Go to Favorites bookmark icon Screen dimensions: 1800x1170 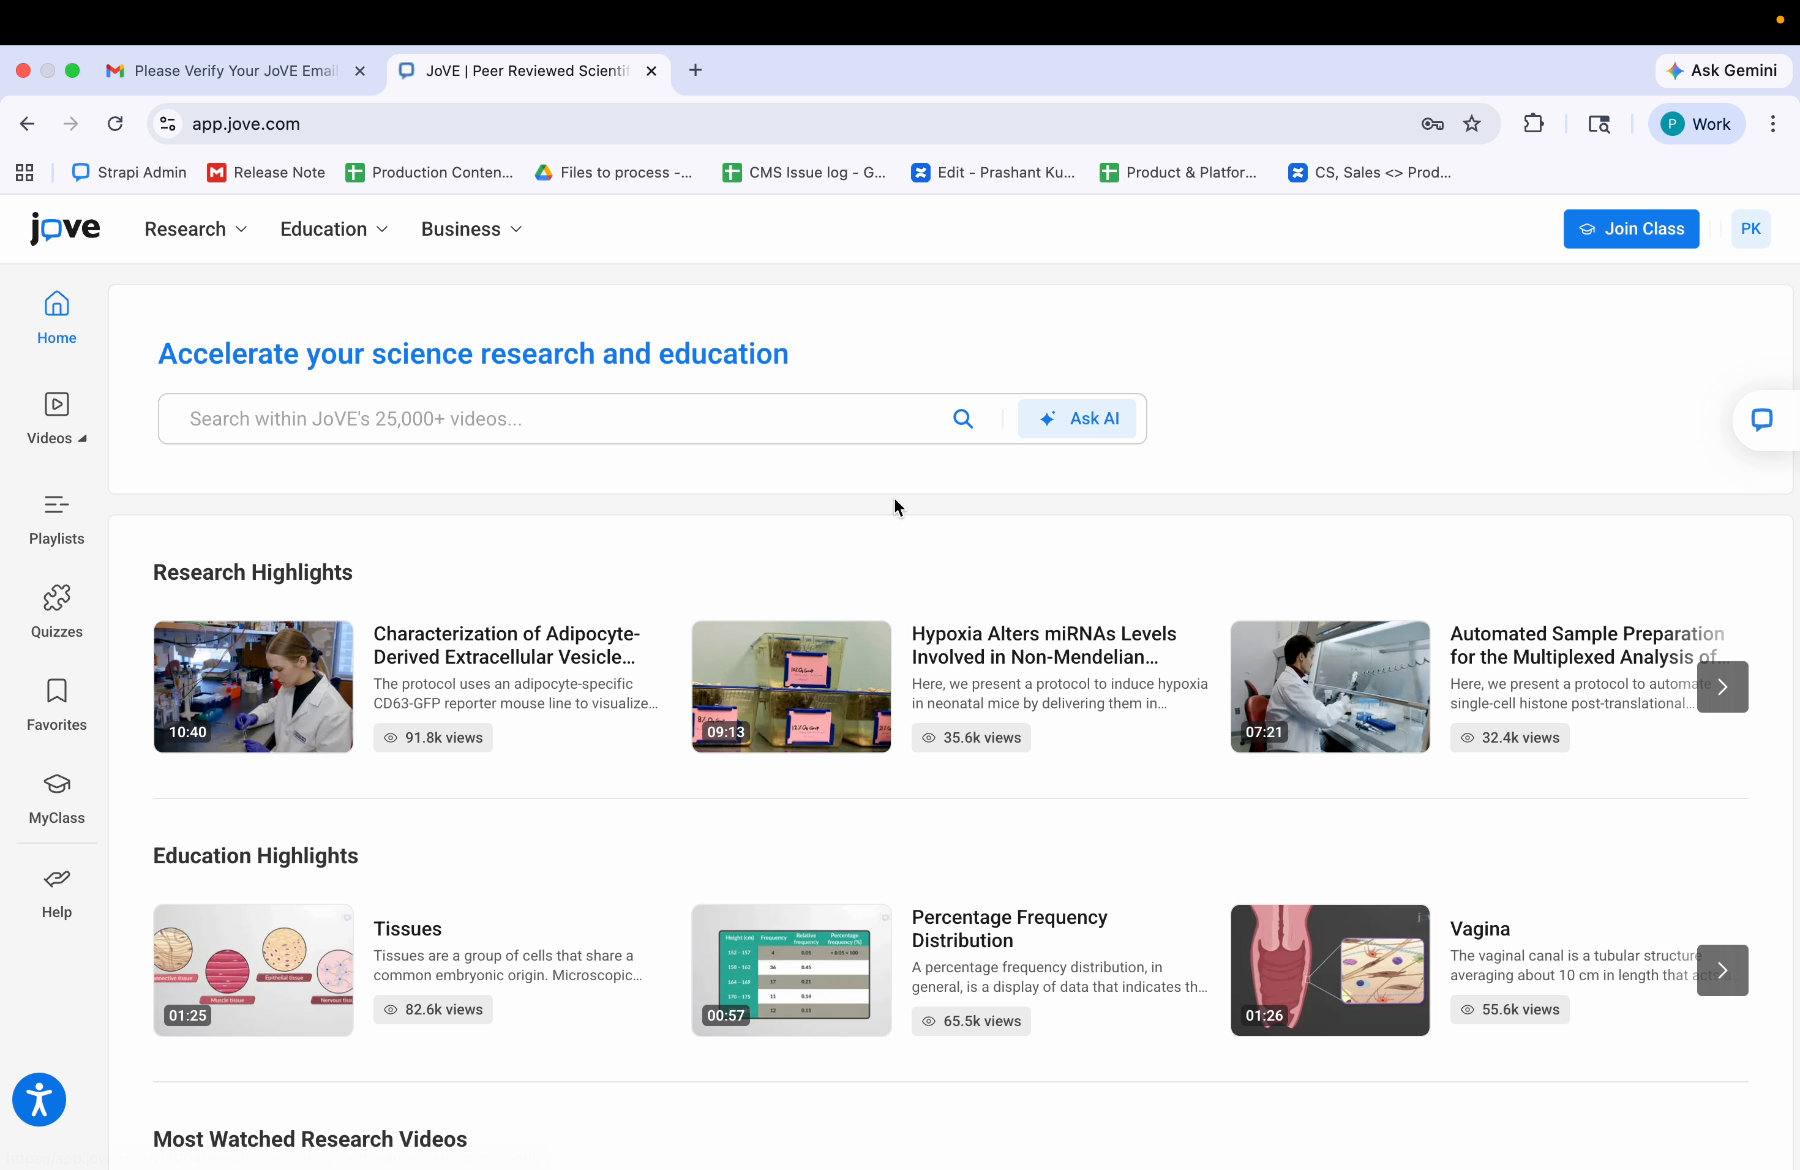[x=56, y=691]
